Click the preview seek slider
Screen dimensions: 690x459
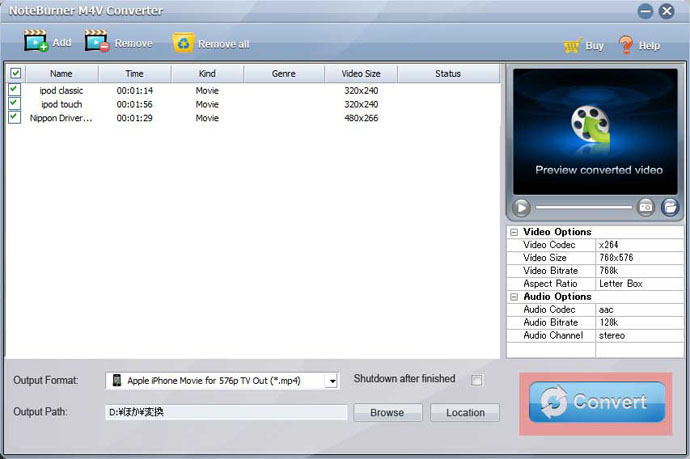583,207
